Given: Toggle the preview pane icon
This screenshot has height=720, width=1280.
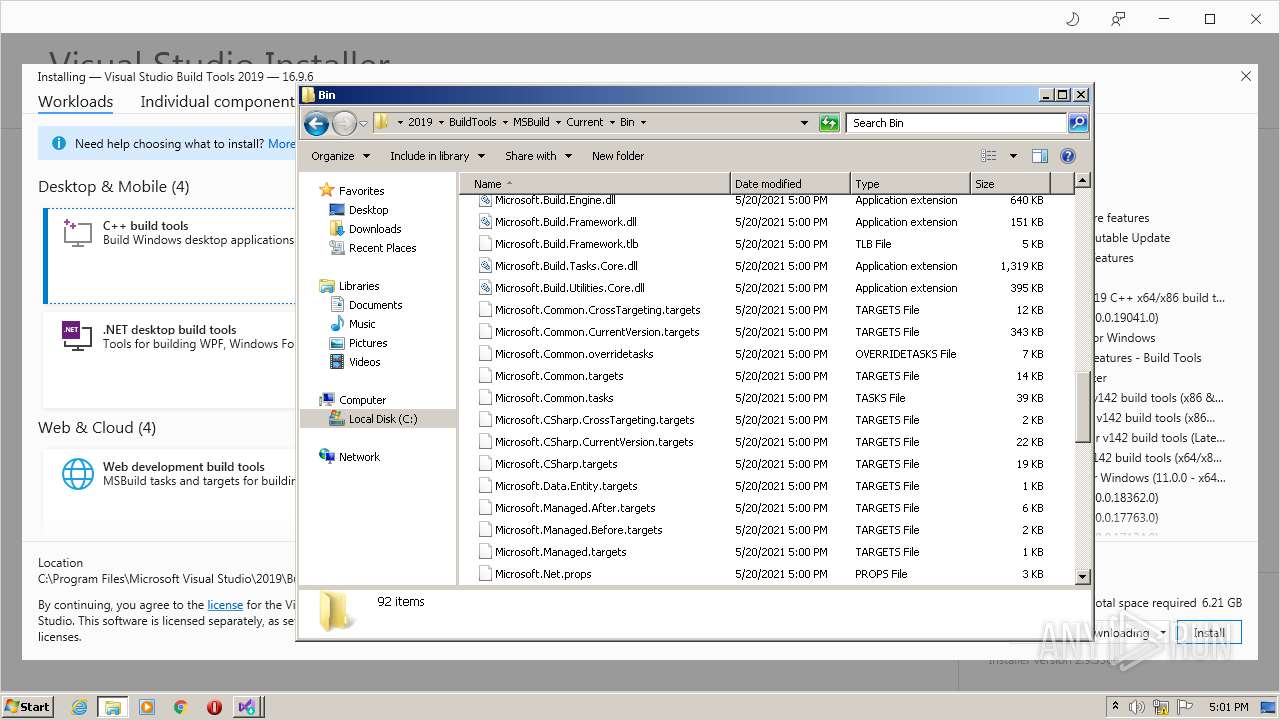Looking at the screenshot, I should pos(1040,156).
